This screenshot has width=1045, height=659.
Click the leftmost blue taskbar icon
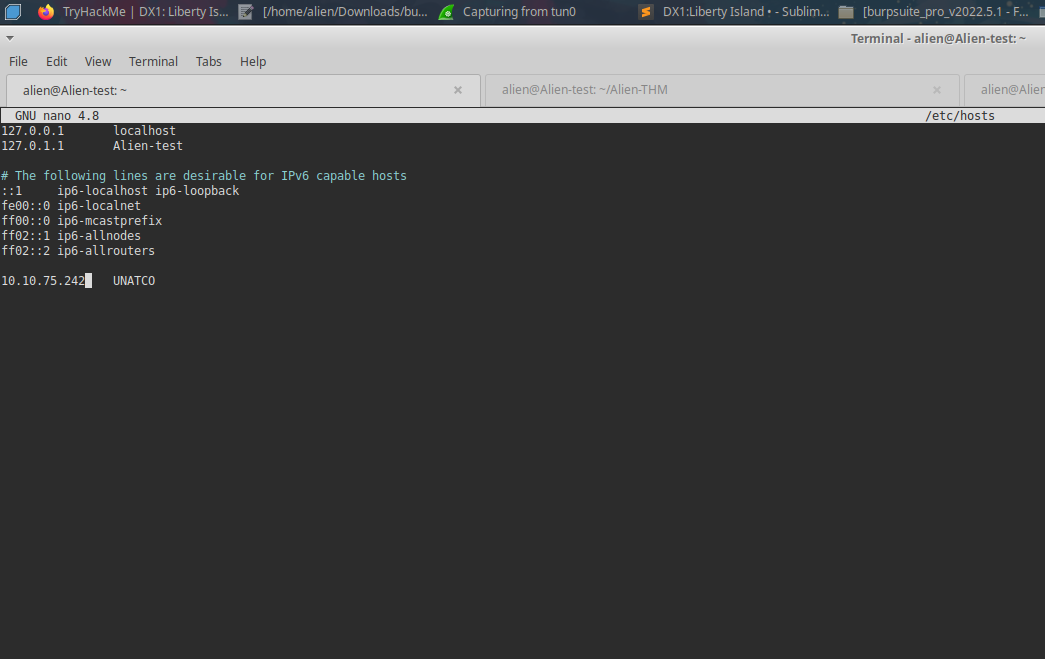pos(12,12)
